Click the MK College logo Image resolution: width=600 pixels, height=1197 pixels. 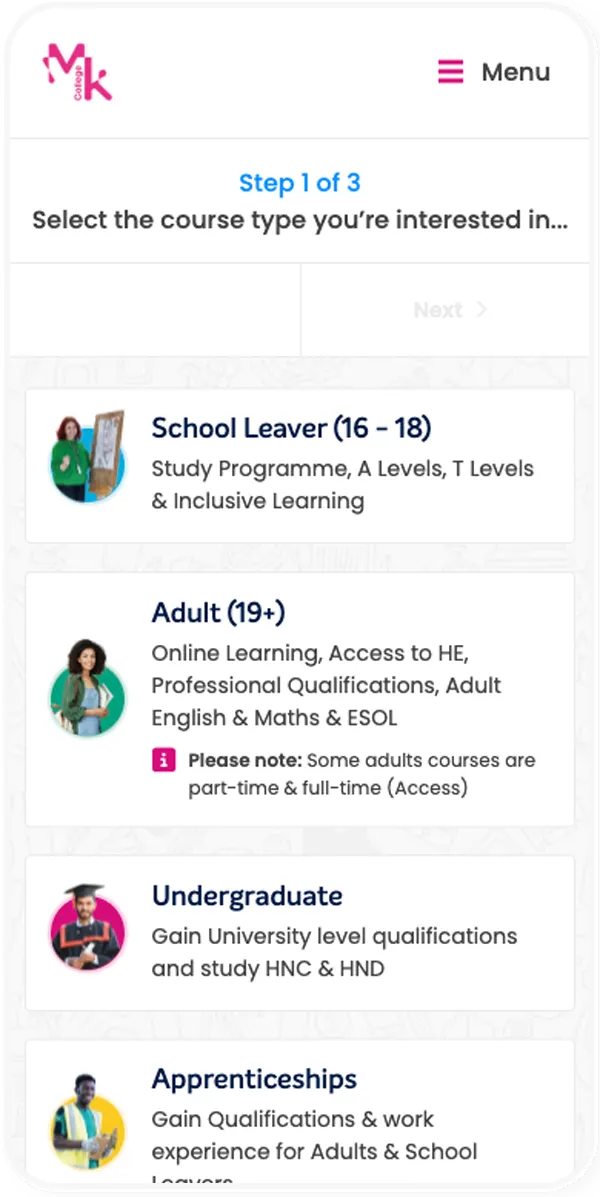[x=77, y=72]
